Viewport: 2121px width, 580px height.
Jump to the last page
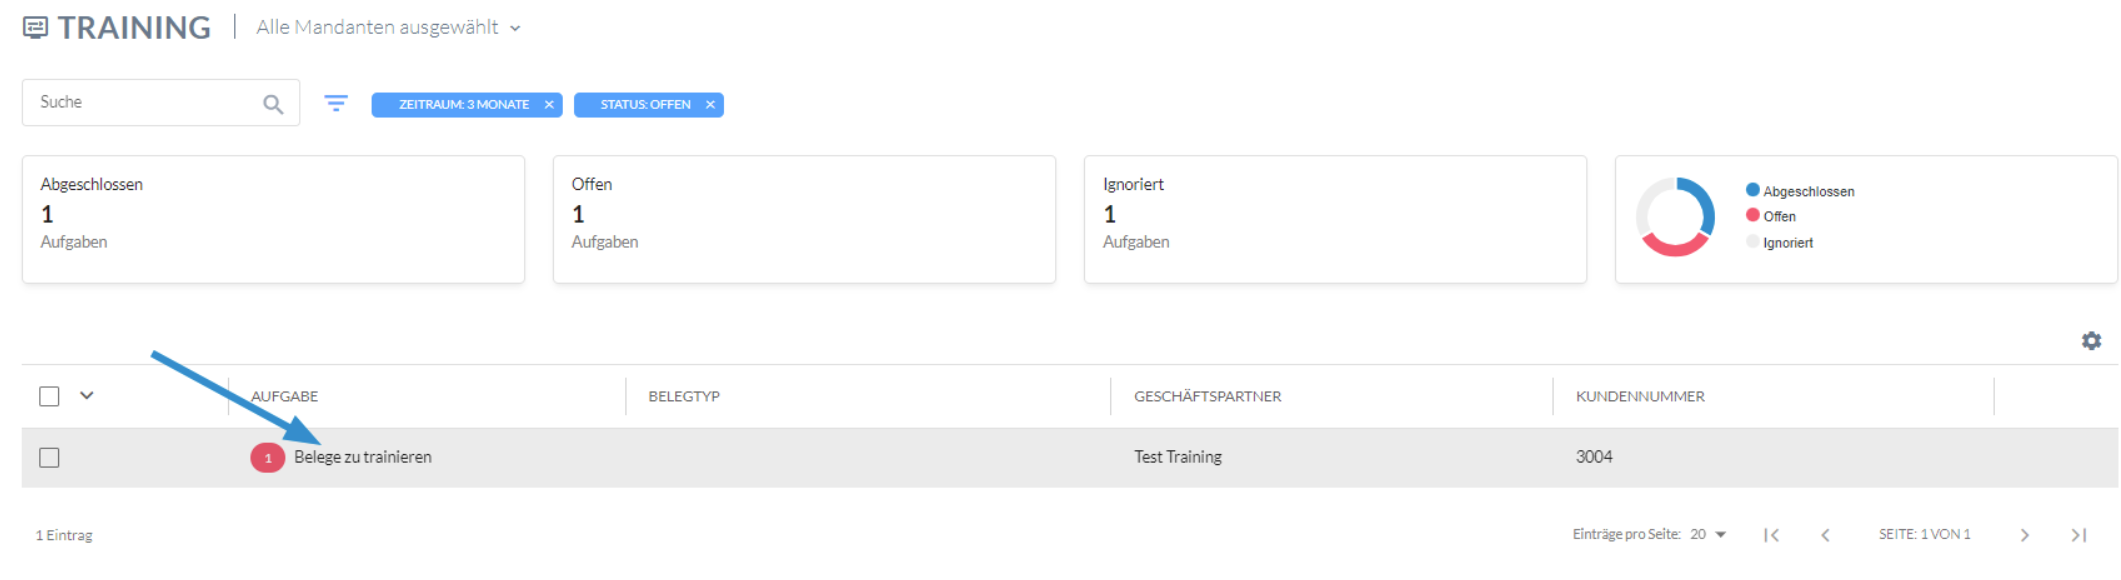pos(2078,535)
